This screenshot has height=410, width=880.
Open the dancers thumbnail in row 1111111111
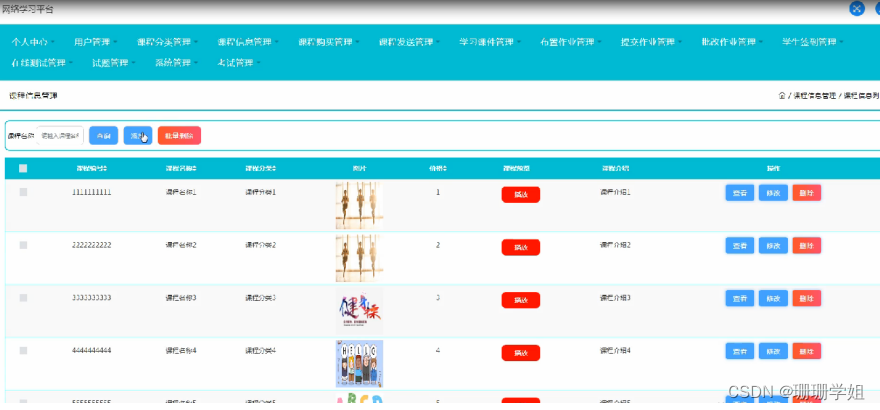click(359, 205)
